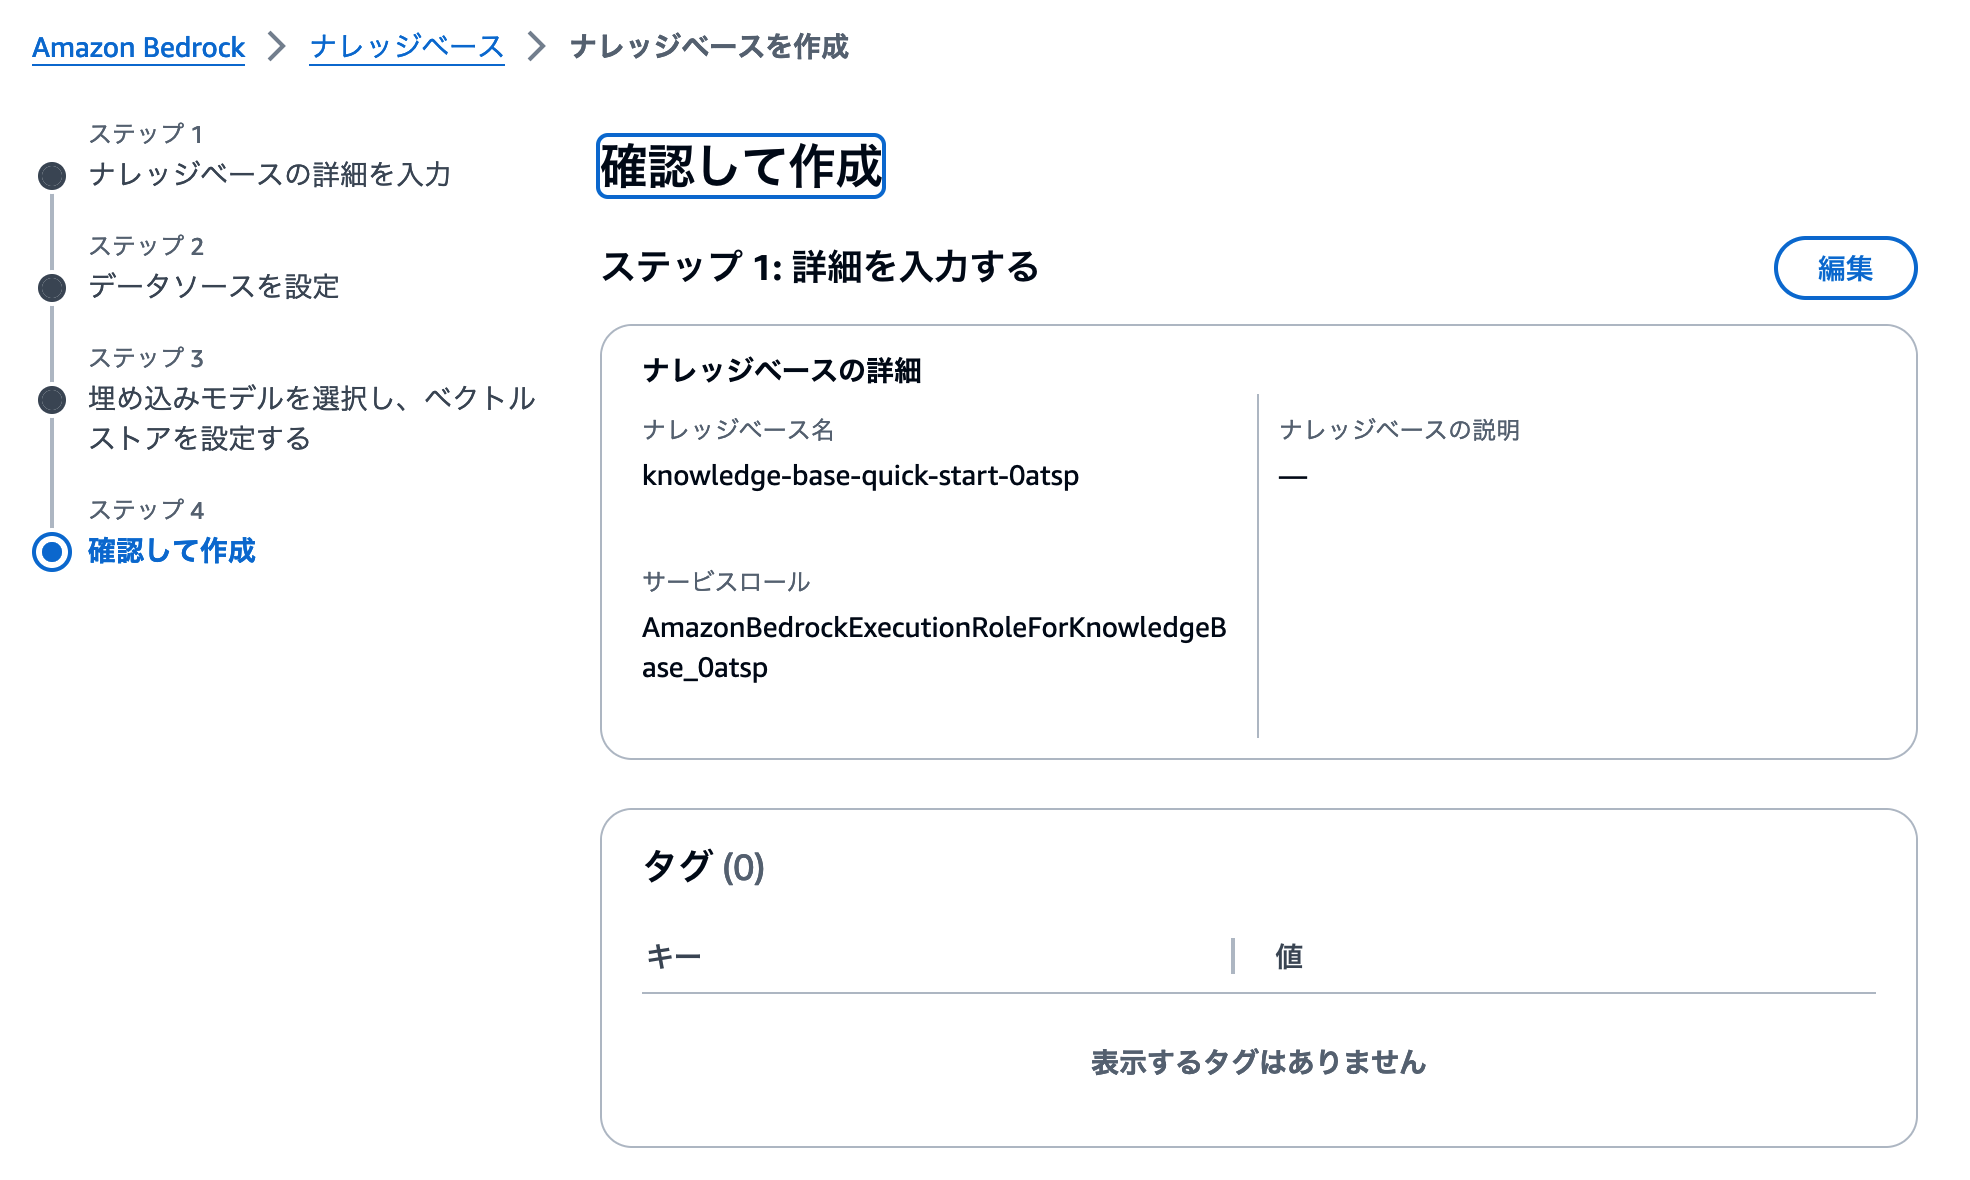The height and width of the screenshot is (1180, 1970).
Task: Select the step link ナレッジベースの詳細を入力
Action: [269, 175]
